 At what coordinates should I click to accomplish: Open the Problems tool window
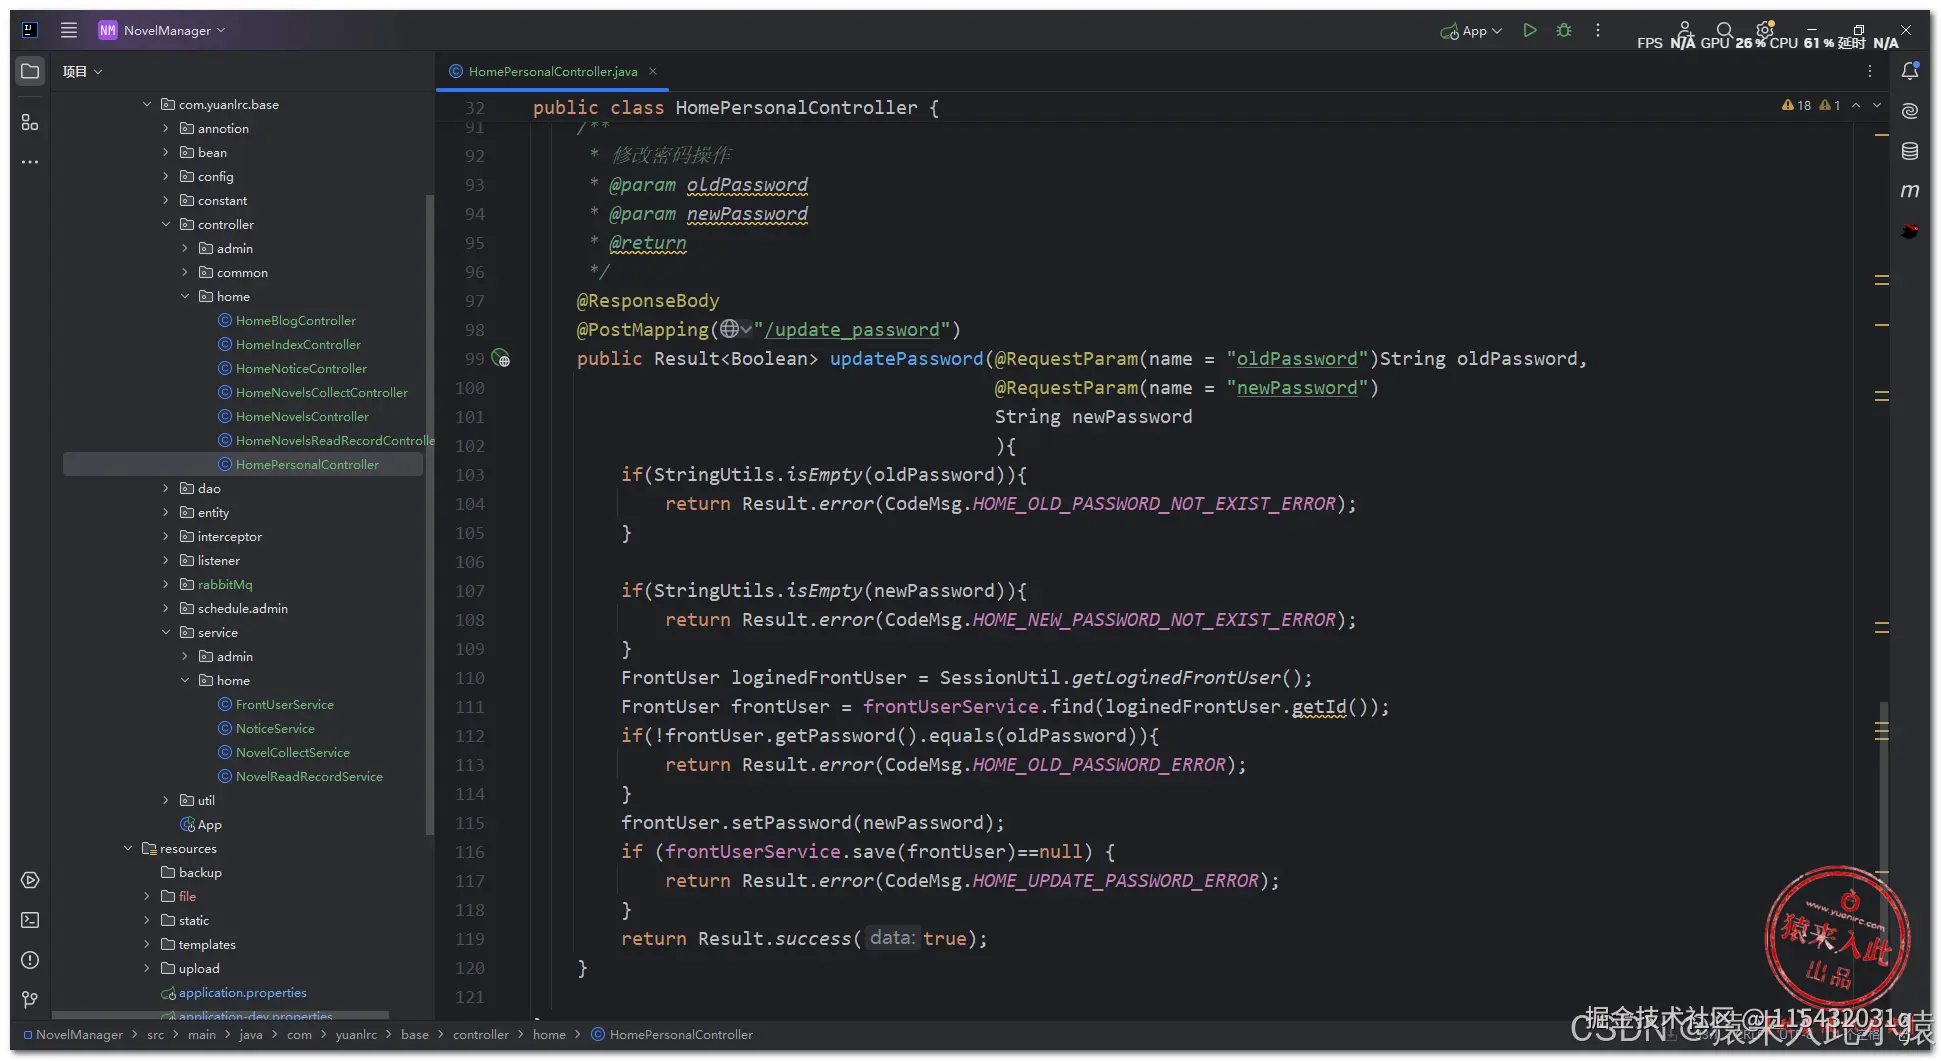click(x=30, y=960)
